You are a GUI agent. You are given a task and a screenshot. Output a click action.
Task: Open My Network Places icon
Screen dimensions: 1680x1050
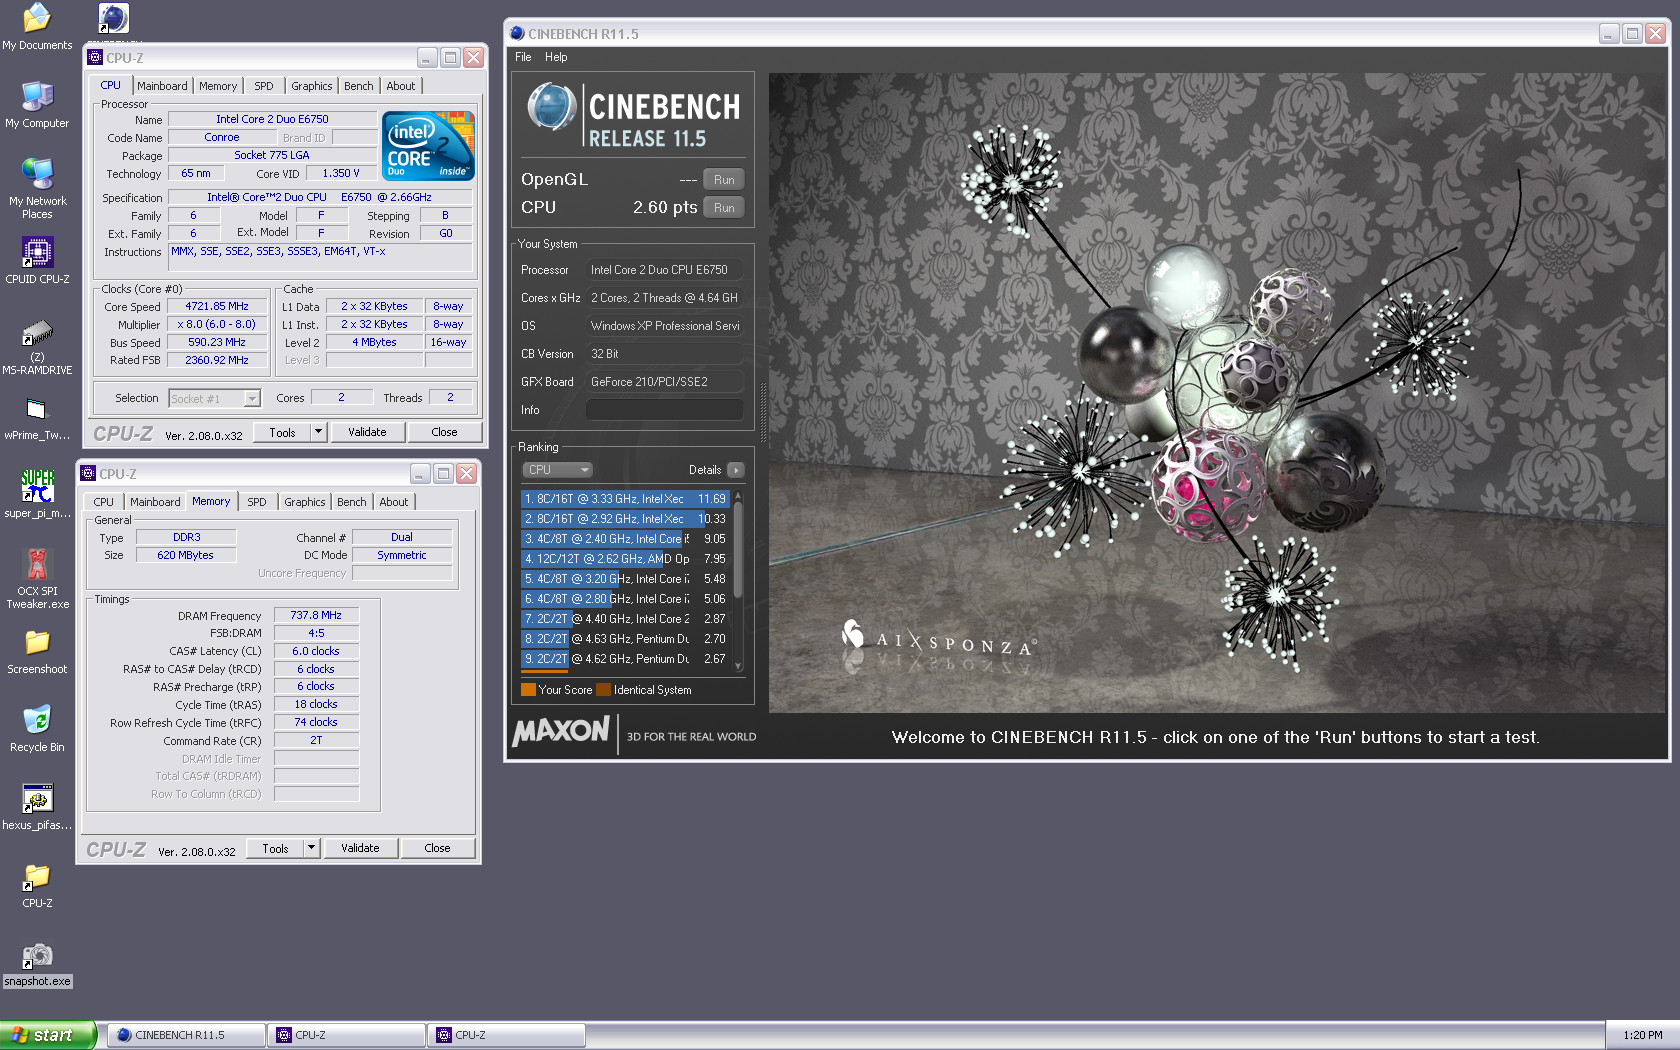37,188
